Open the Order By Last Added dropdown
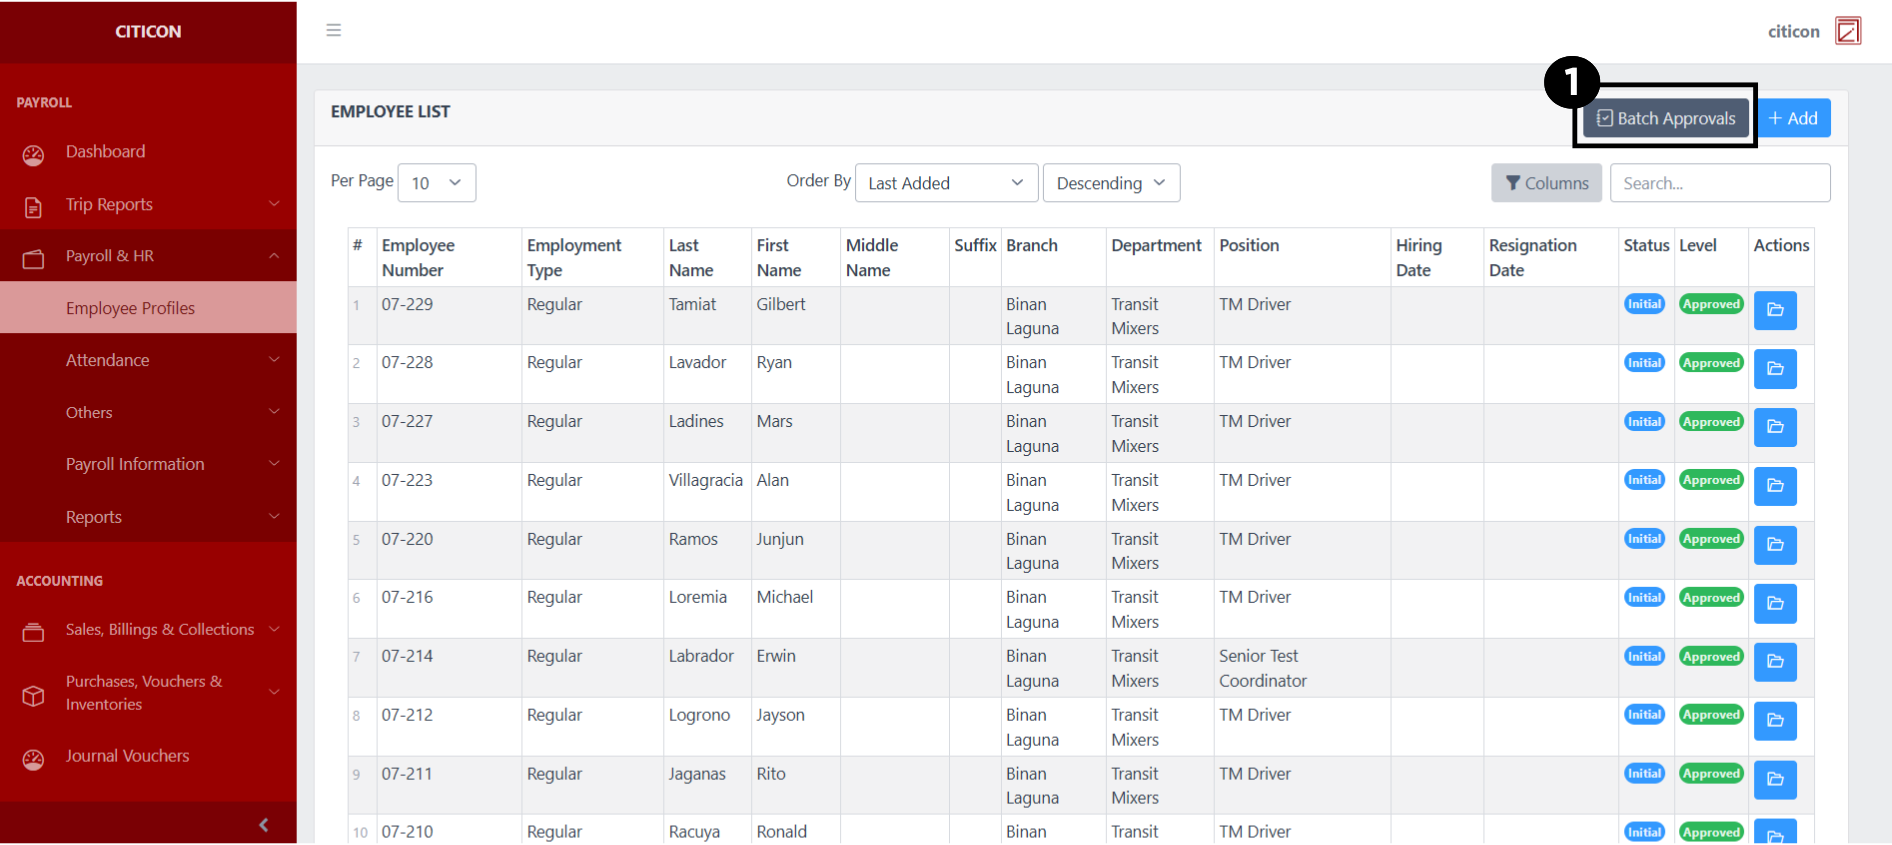This screenshot has width=1892, height=845. [945, 183]
